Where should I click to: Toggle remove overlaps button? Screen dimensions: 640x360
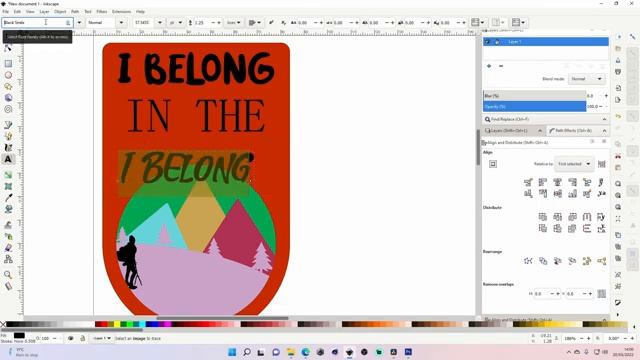(602, 293)
